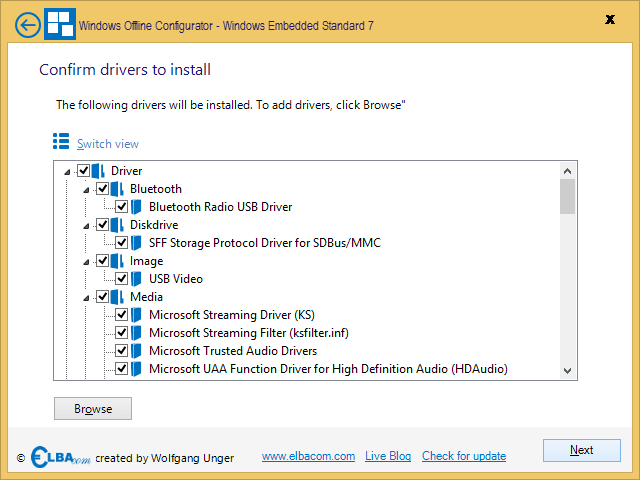Select the Image label in tree
Screen dimensions: 640x480
(x=147, y=261)
